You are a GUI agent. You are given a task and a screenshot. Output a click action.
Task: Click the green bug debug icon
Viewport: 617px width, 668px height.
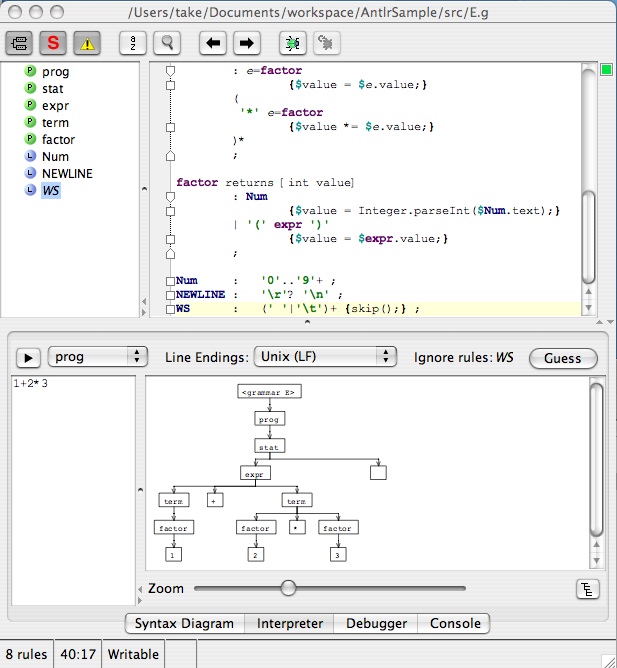(292, 43)
